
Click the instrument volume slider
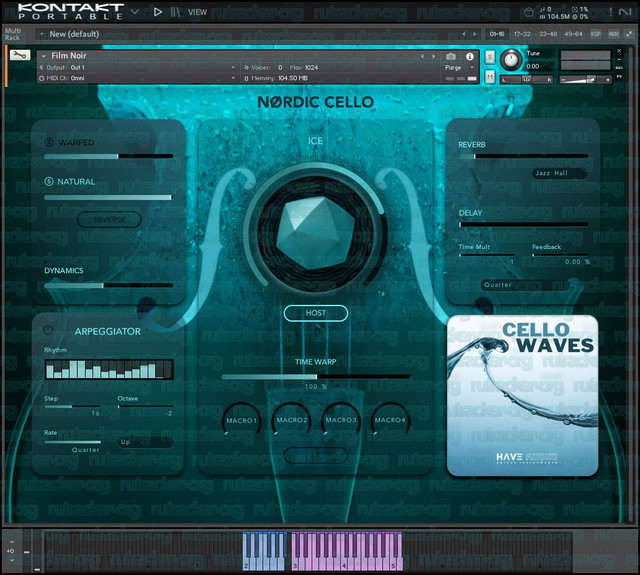coord(585,80)
